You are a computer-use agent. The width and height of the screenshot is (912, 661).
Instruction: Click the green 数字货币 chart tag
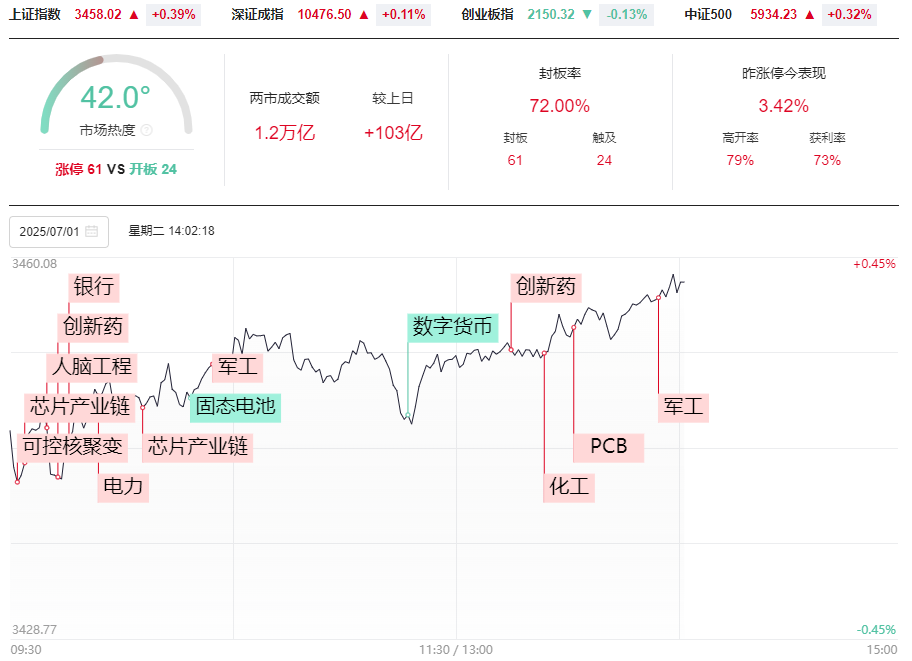pos(453,327)
